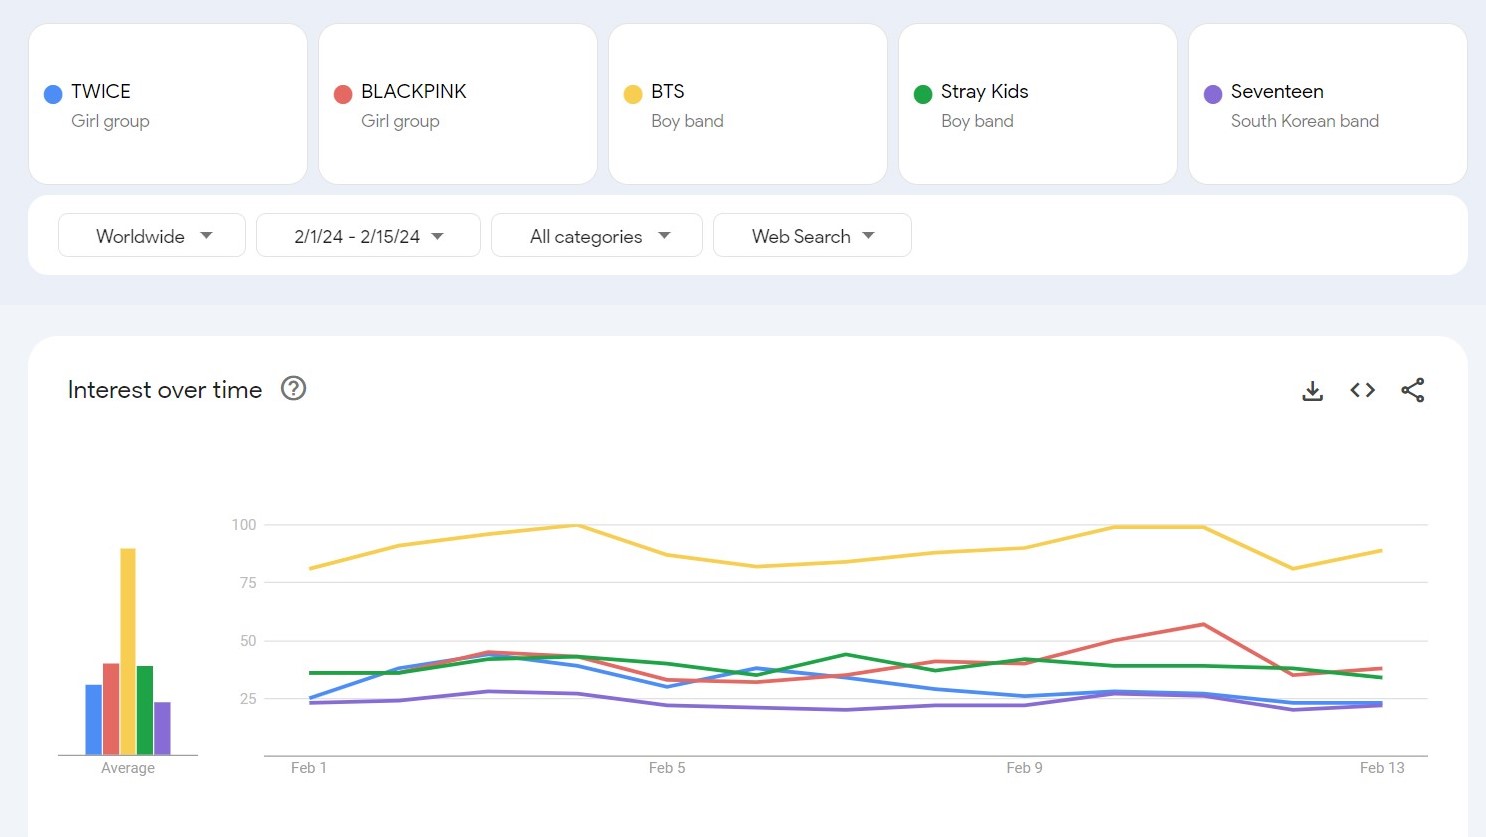This screenshot has height=837, width=1486.
Task: Download the Interest over time data
Action: 1312,391
